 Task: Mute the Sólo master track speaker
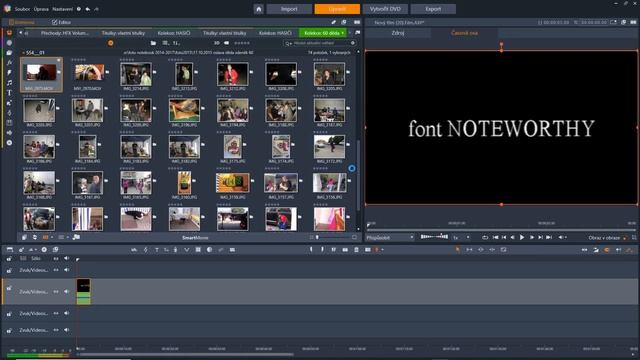coord(67,258)
